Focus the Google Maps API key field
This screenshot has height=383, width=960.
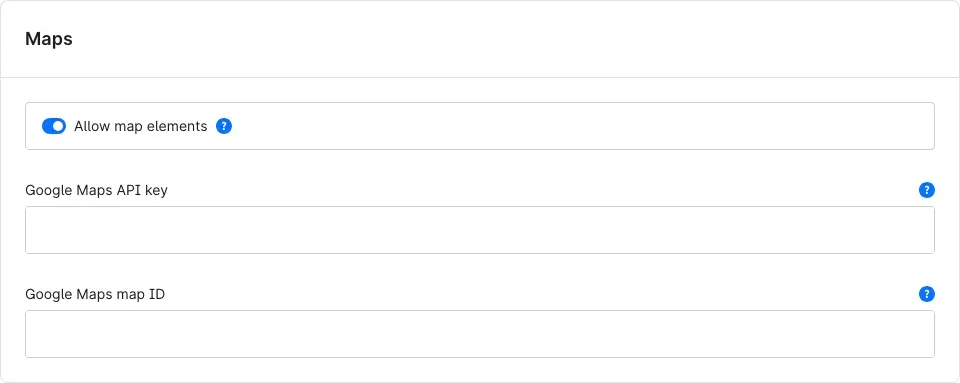tap(480, 230)
